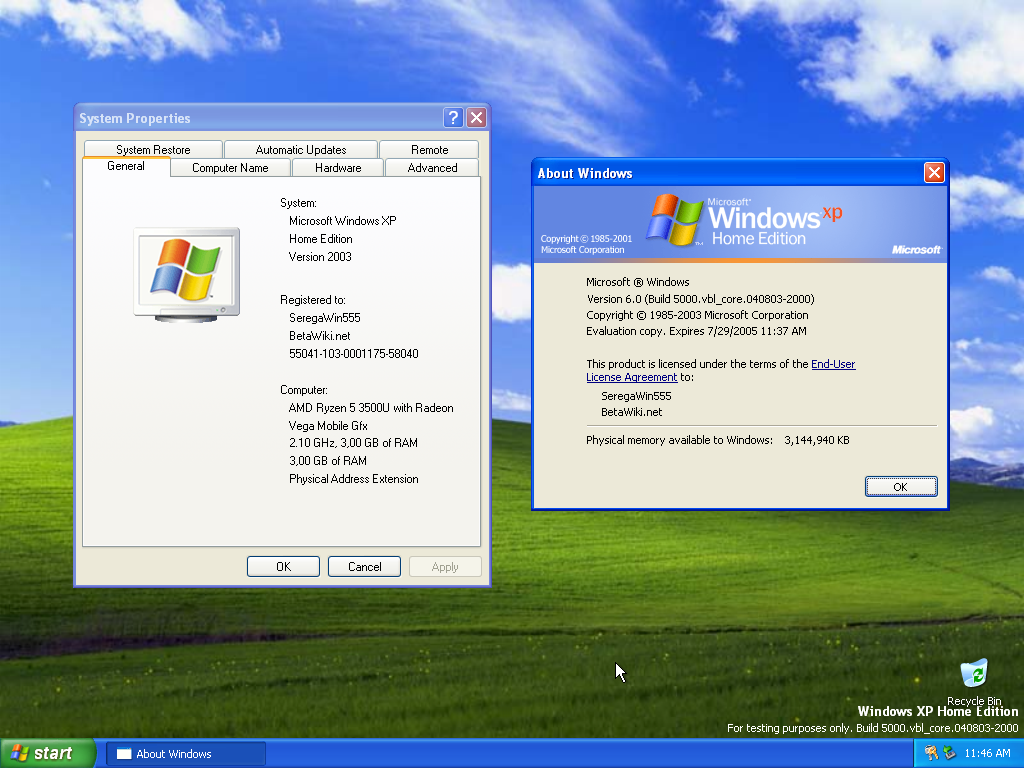Click '2.10 GHz, 3,00 GB of RAM' text

pos(353,443)
